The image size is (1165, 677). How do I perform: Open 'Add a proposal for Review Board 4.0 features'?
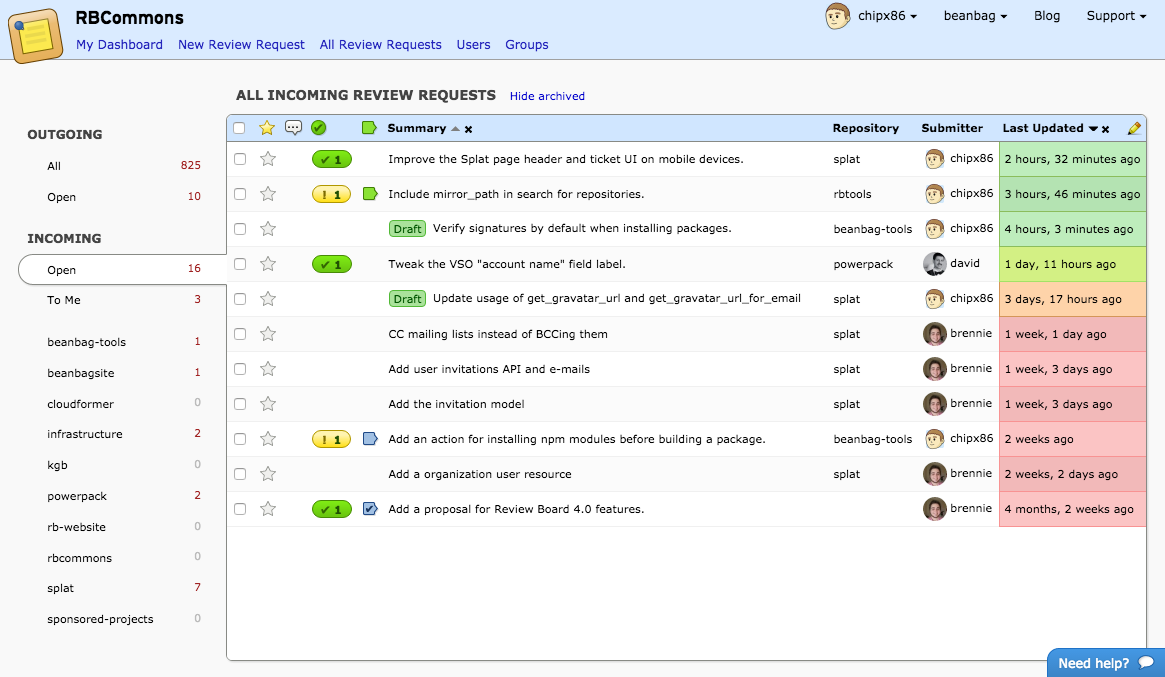point(516,509)
